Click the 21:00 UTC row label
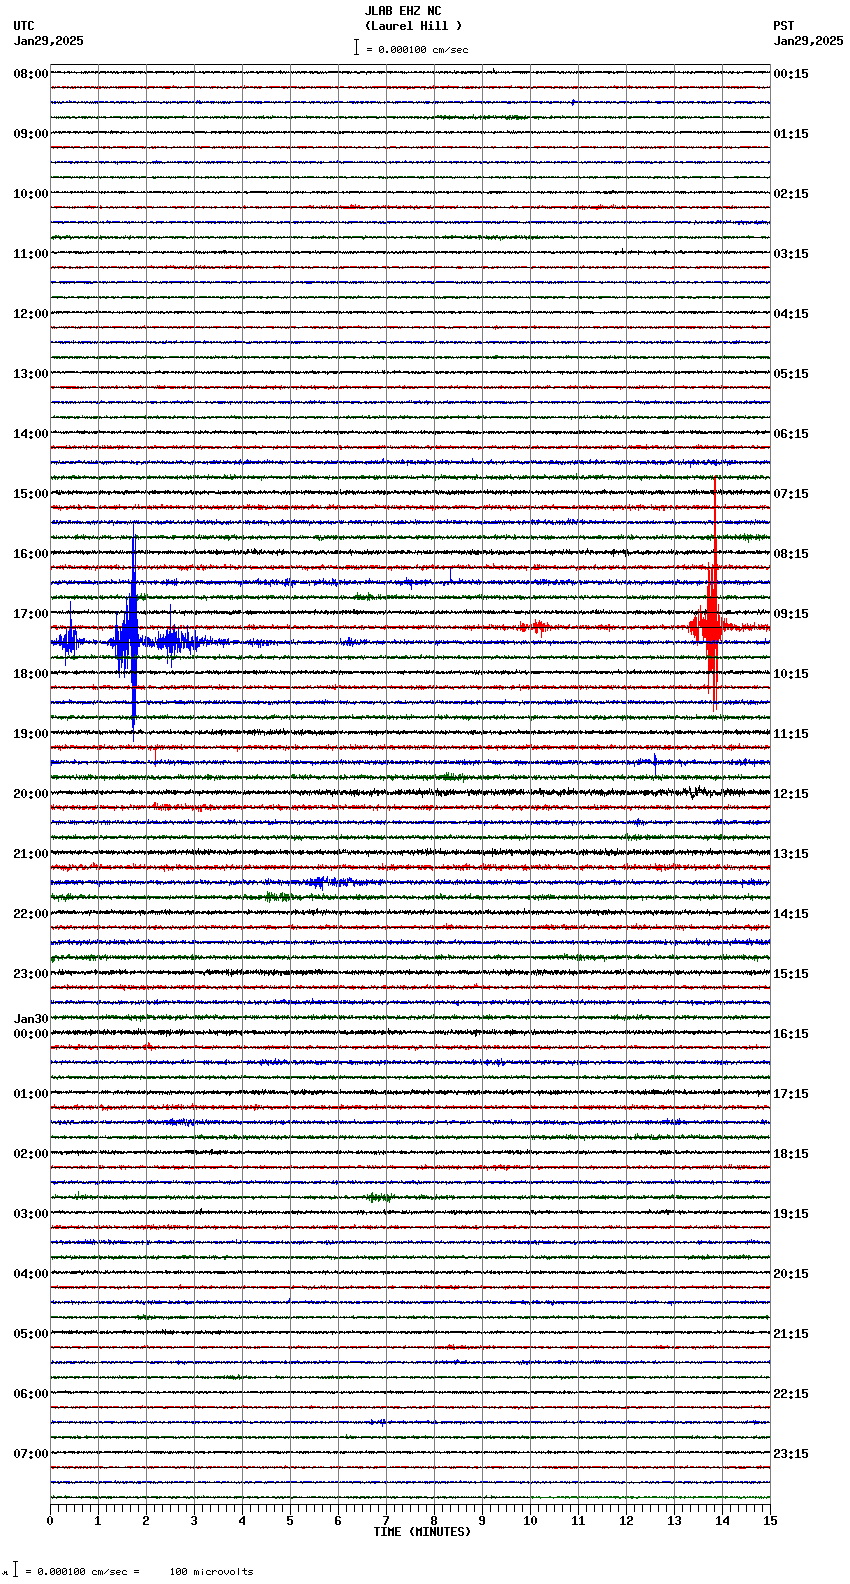Image resolution: width=850 pixels, height=1584 pixels. pyautogui.click(x=31, y=854)
